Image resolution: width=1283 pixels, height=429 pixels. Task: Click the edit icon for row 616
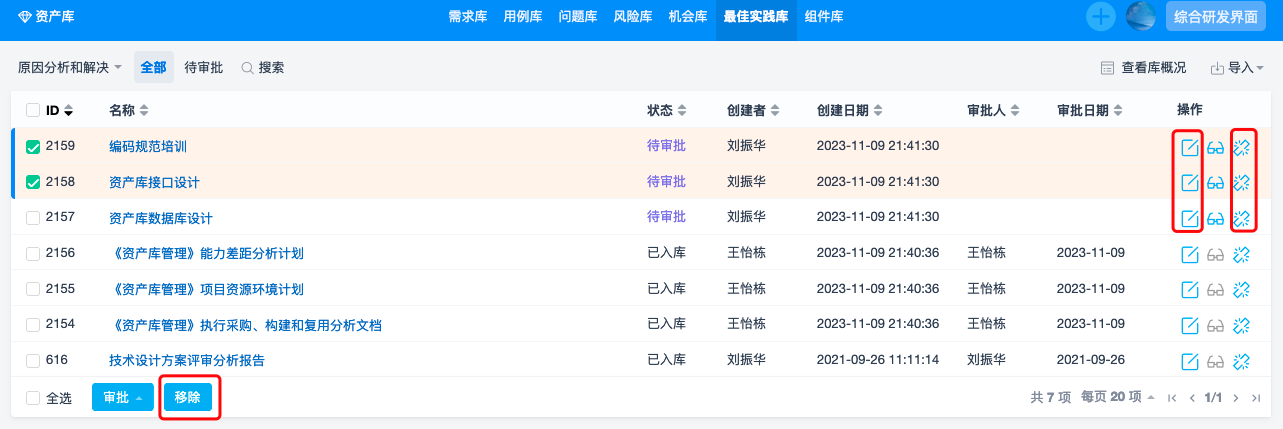[x=1190, y=361]
